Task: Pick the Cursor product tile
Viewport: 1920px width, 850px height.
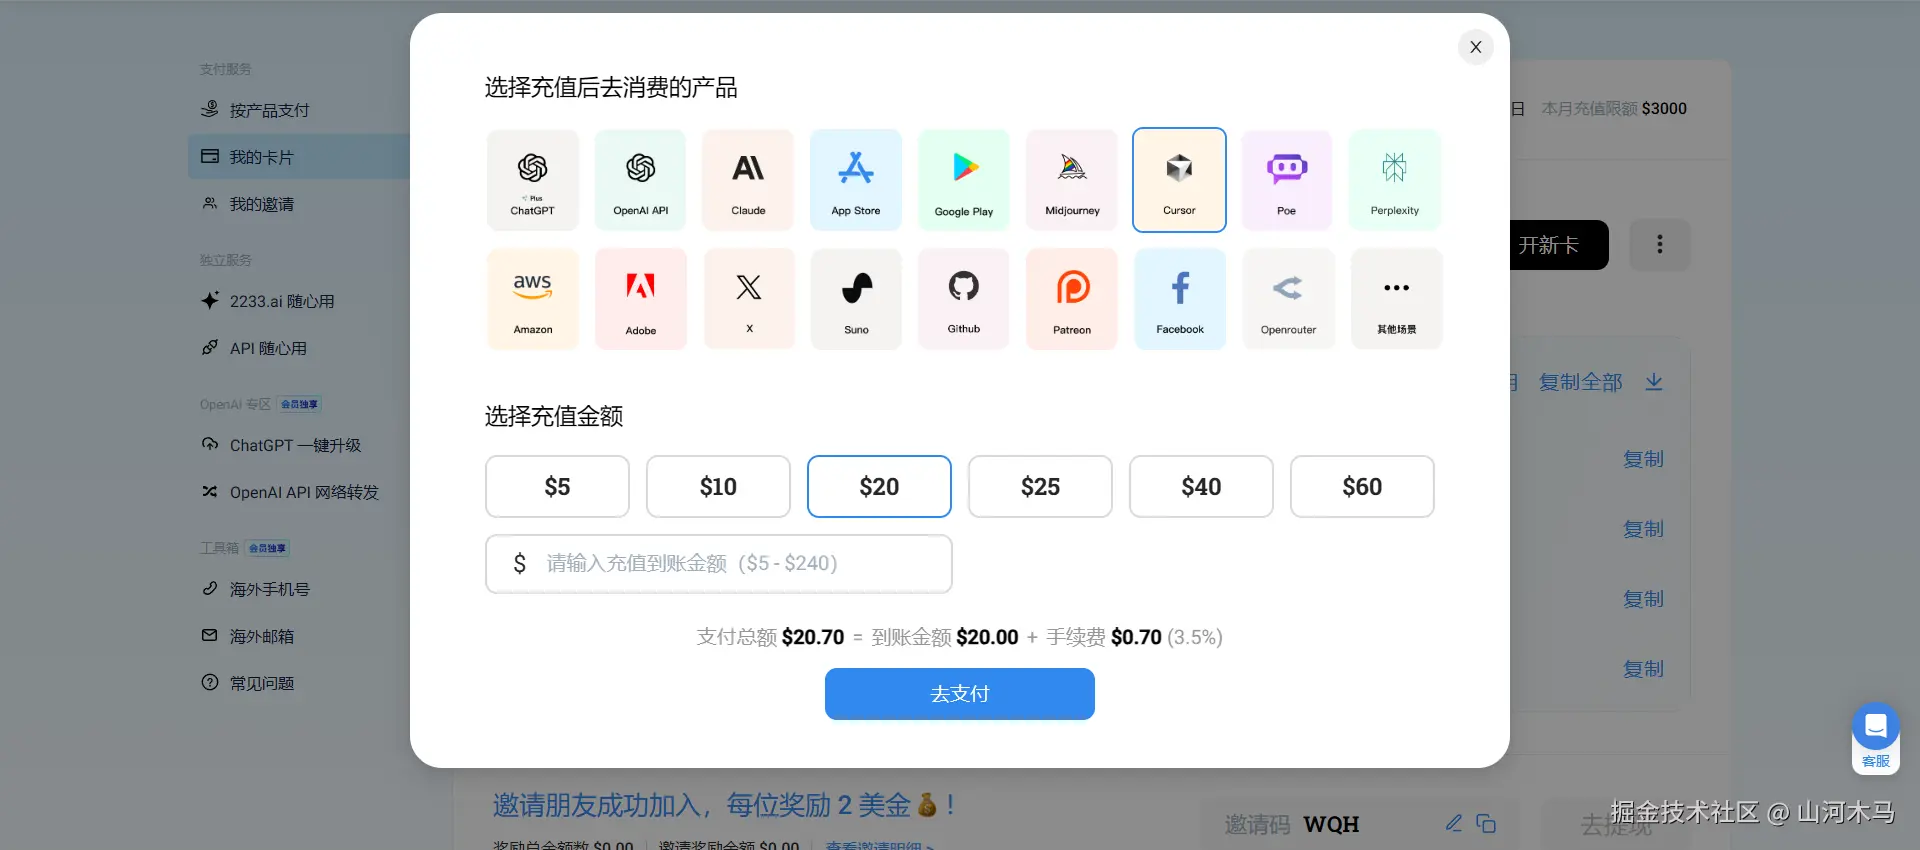Action: coord(1179,180)
